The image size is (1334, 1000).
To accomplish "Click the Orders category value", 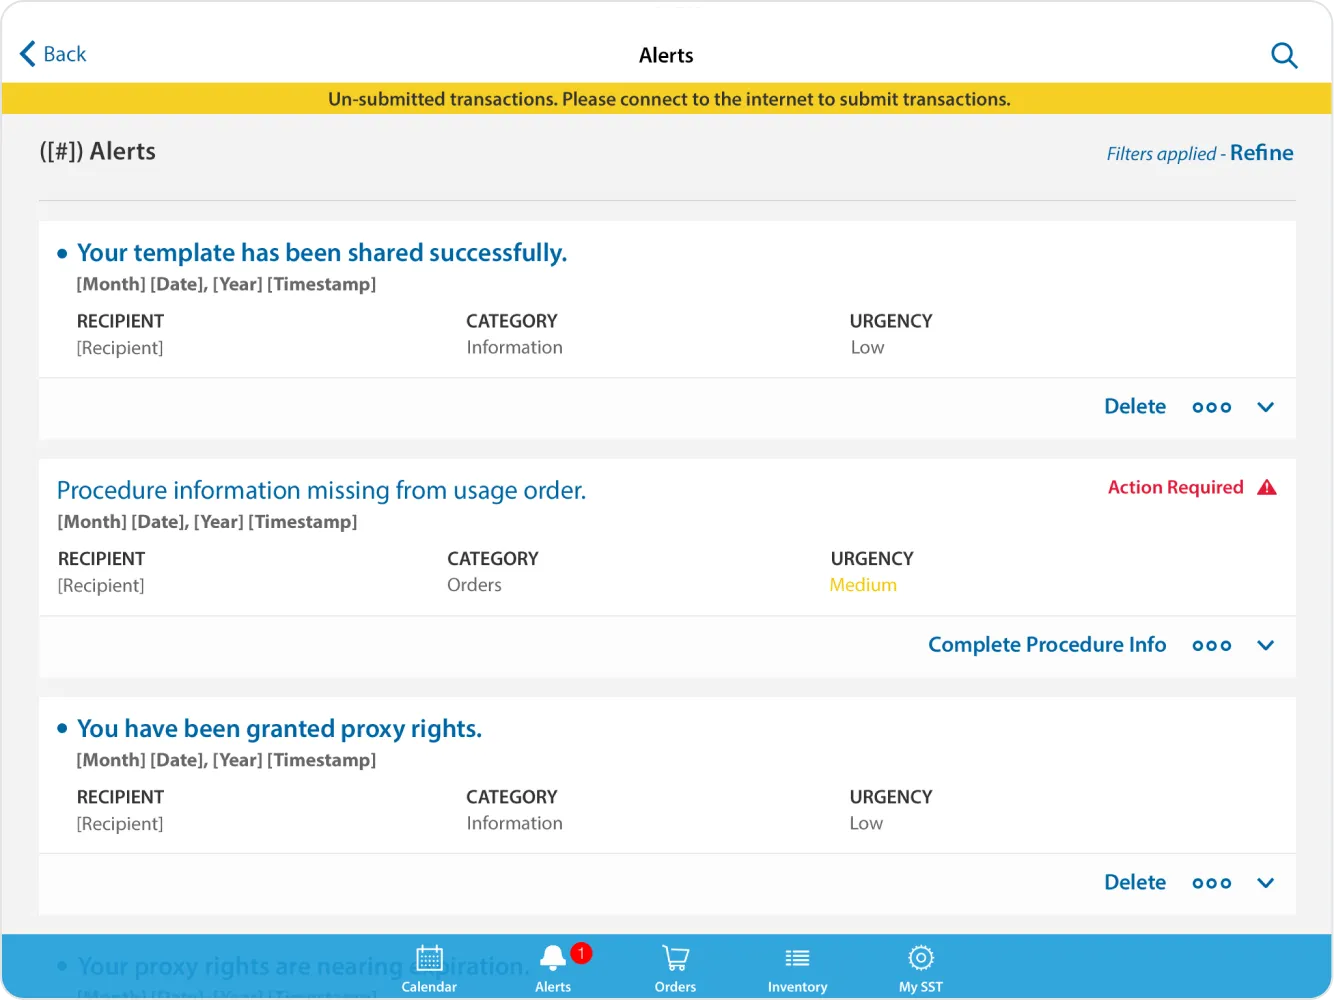I will [x=474, y=585].
